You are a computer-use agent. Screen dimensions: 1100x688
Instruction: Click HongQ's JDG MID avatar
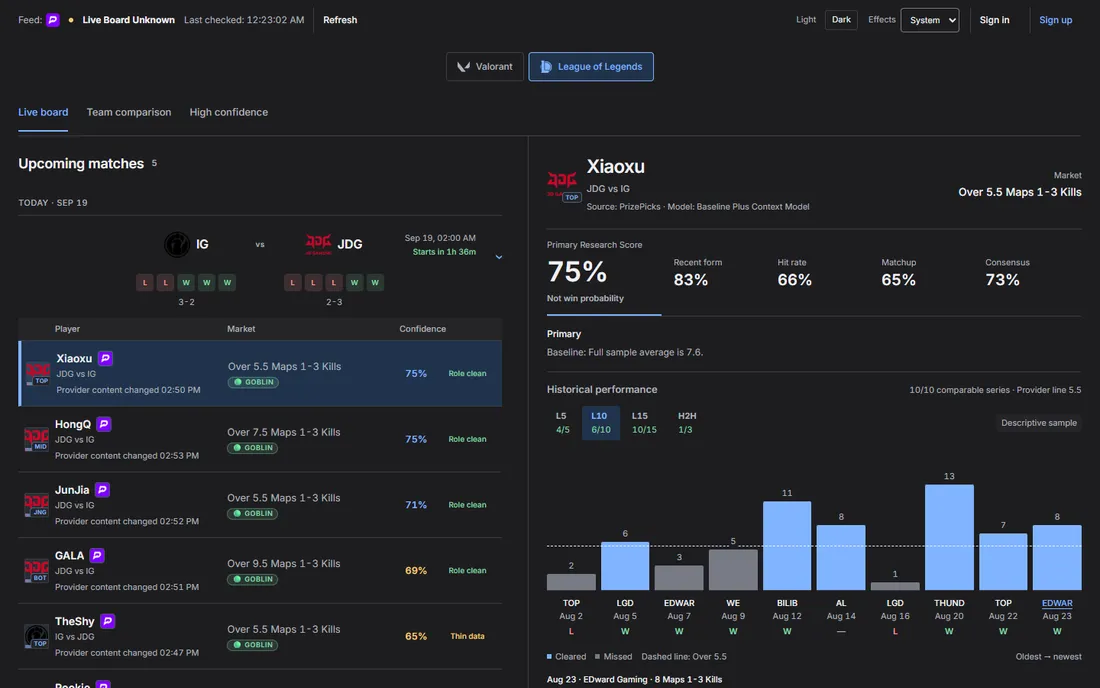(36, 439)
